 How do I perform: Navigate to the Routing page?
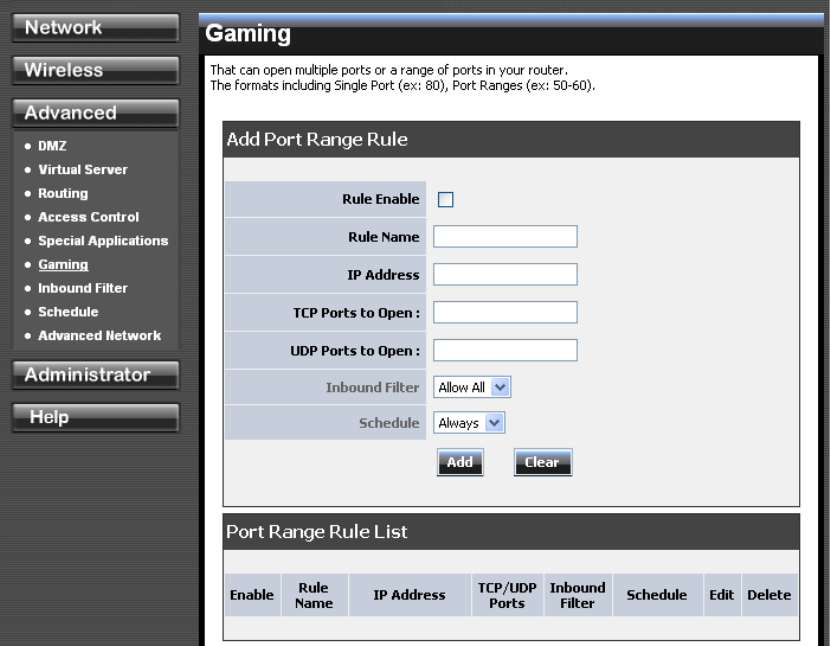[x=63, y=193]
